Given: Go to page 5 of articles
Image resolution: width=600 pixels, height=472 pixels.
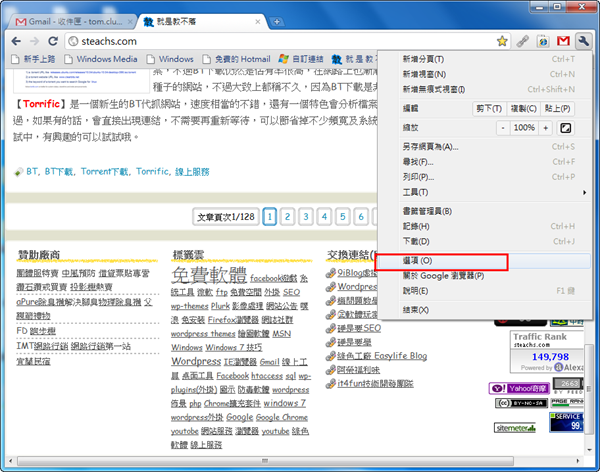Looking at the screenshot, I should [x=342, y=217].
